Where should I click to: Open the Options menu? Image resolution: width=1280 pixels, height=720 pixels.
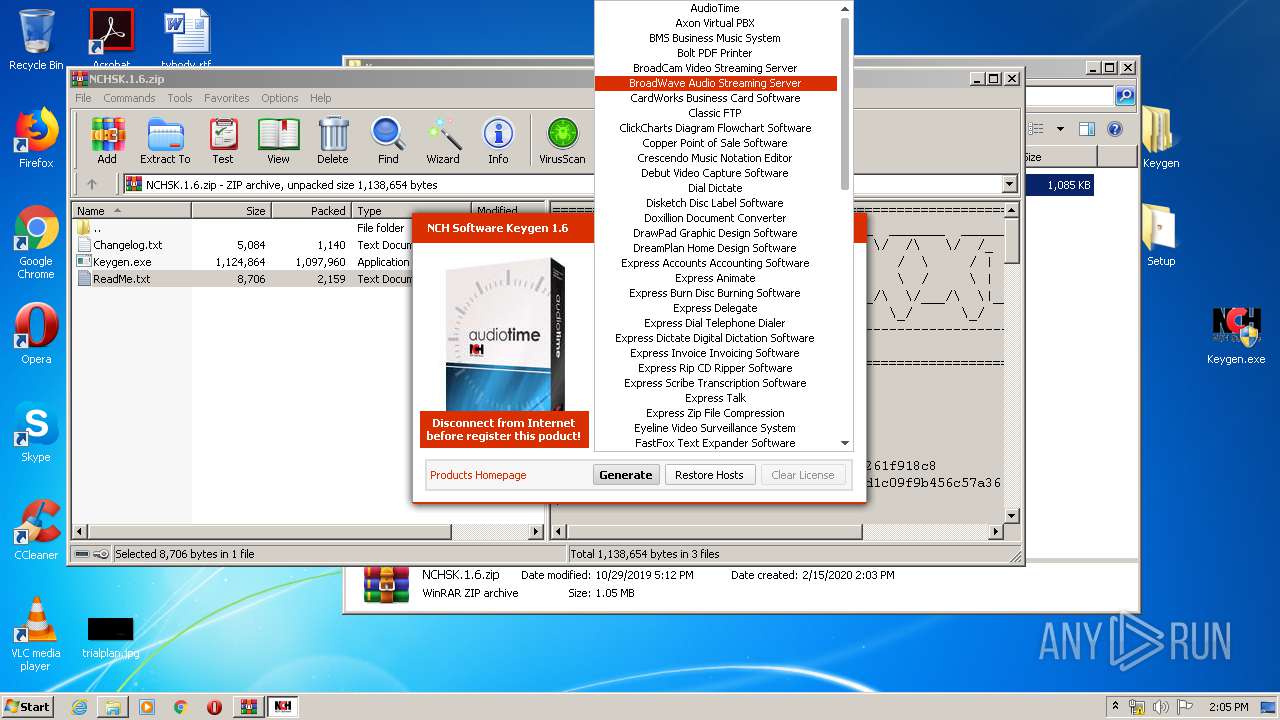280,98
